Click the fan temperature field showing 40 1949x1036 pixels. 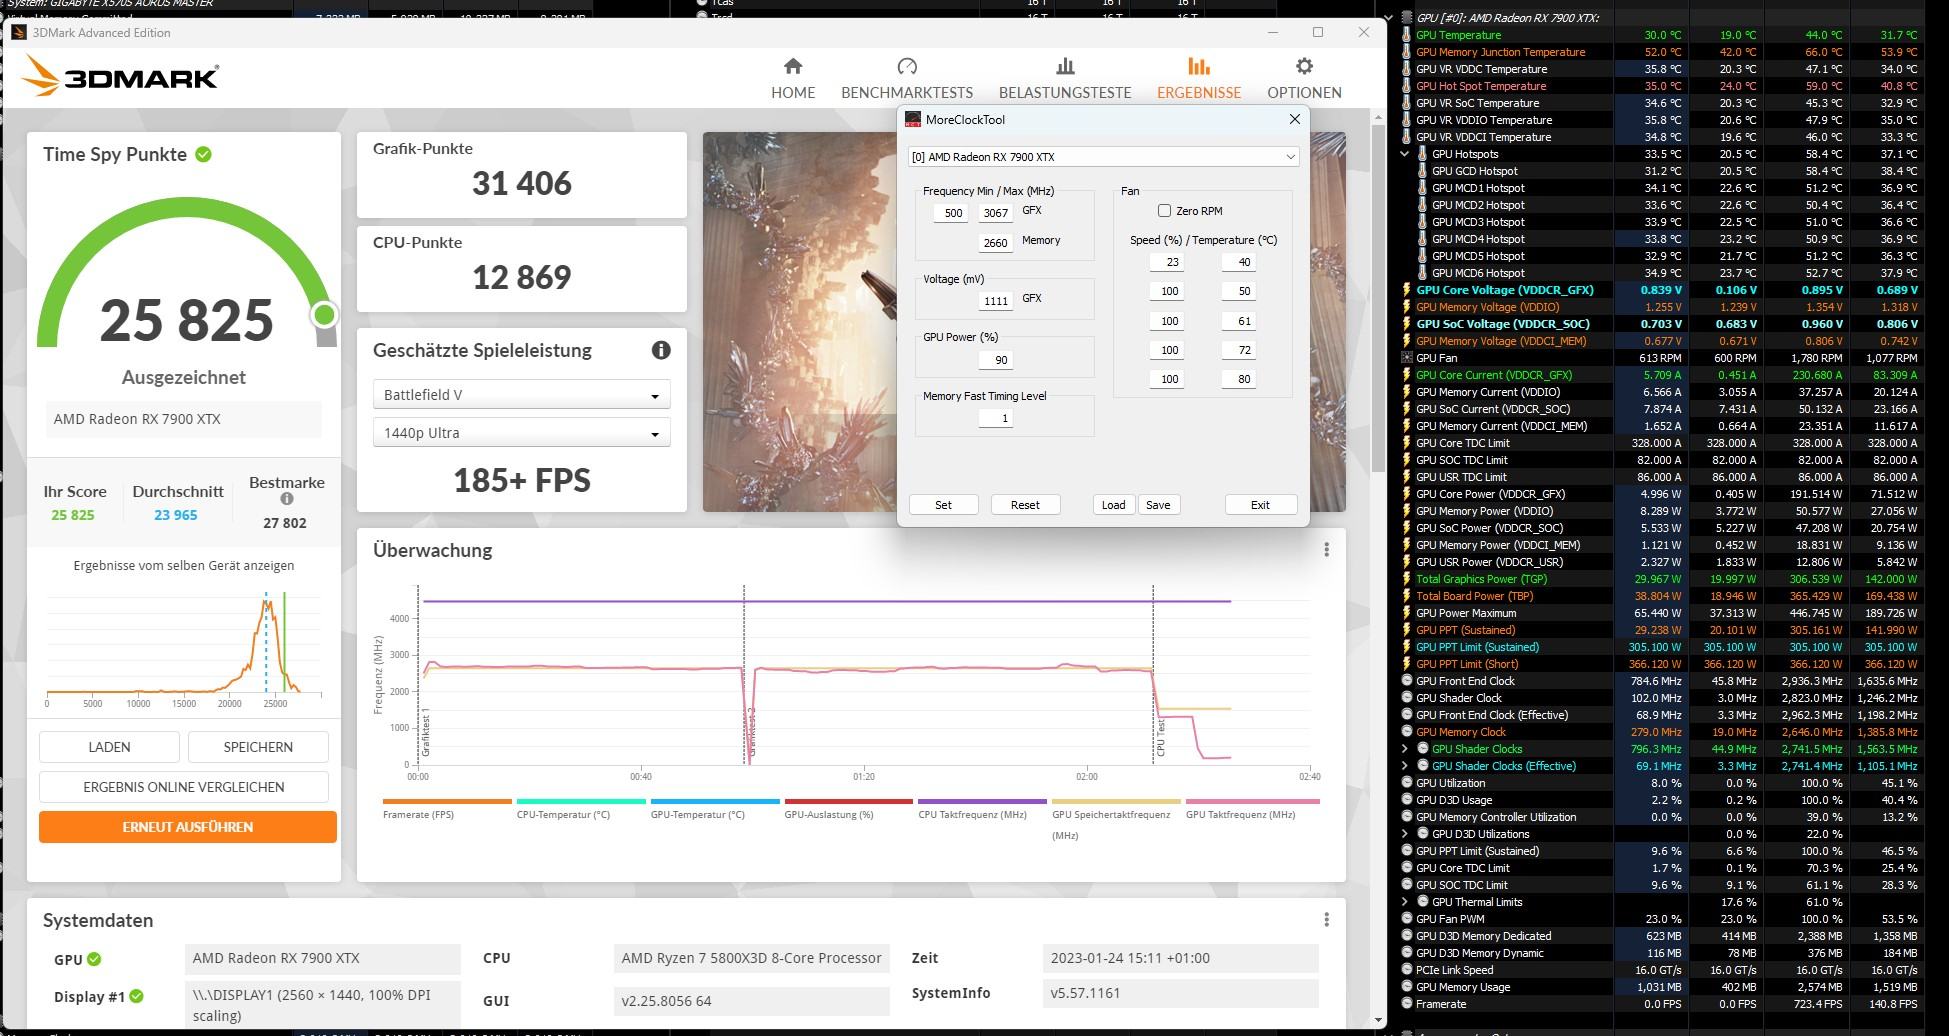[x=1238, y=263]
